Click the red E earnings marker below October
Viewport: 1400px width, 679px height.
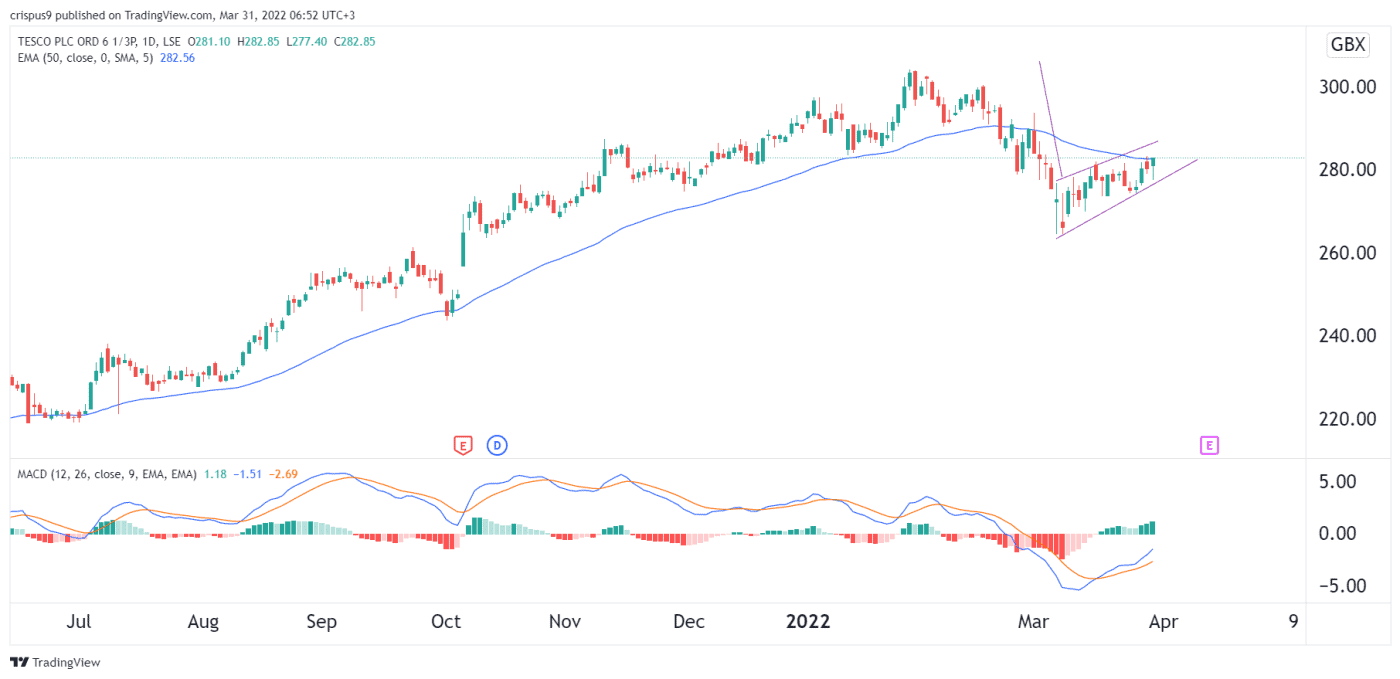(462, 444)
